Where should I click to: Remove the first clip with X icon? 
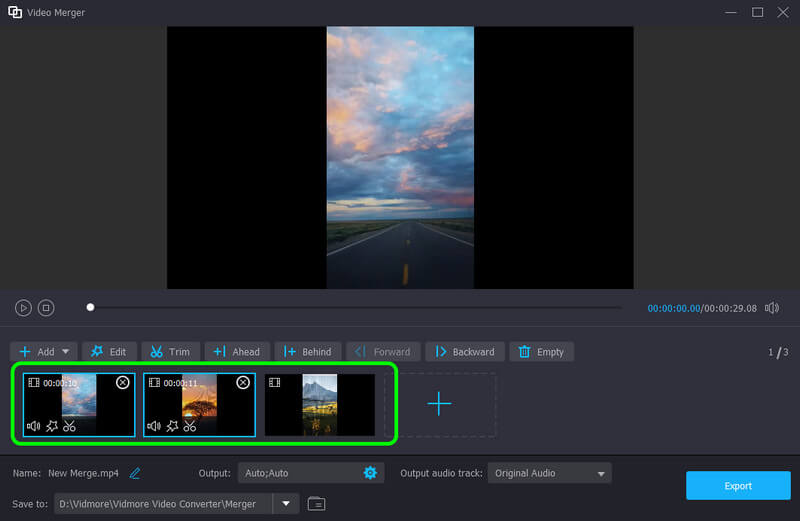pyautogui.click(x=122, y=382)
